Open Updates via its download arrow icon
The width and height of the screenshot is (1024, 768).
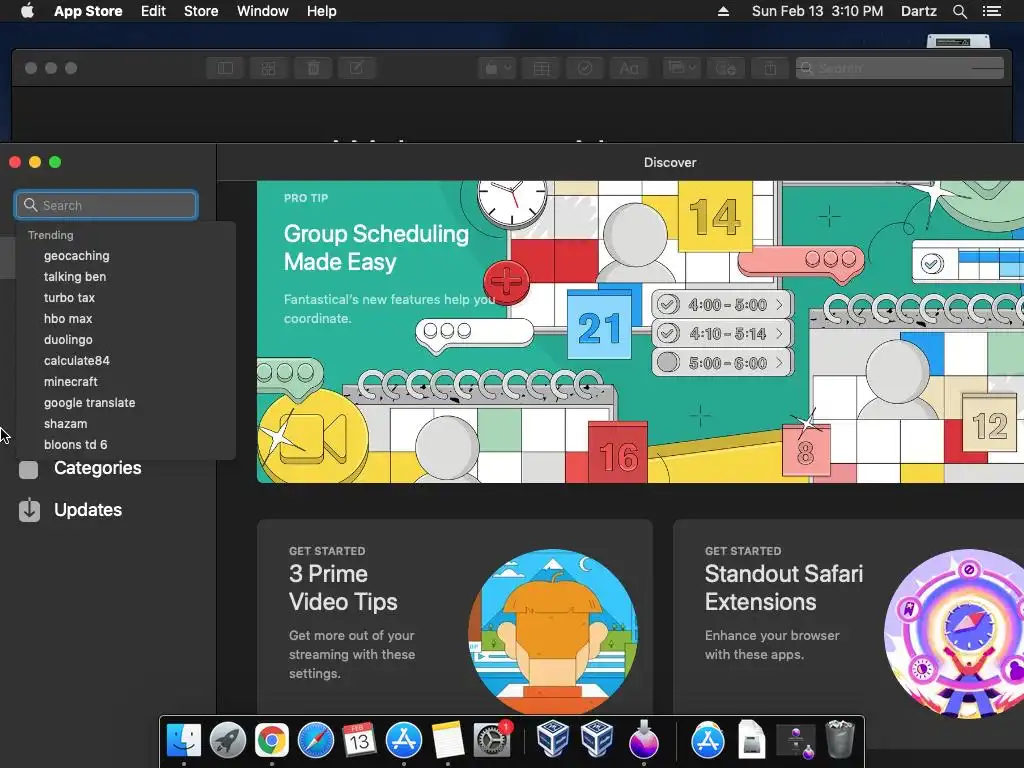29,510
